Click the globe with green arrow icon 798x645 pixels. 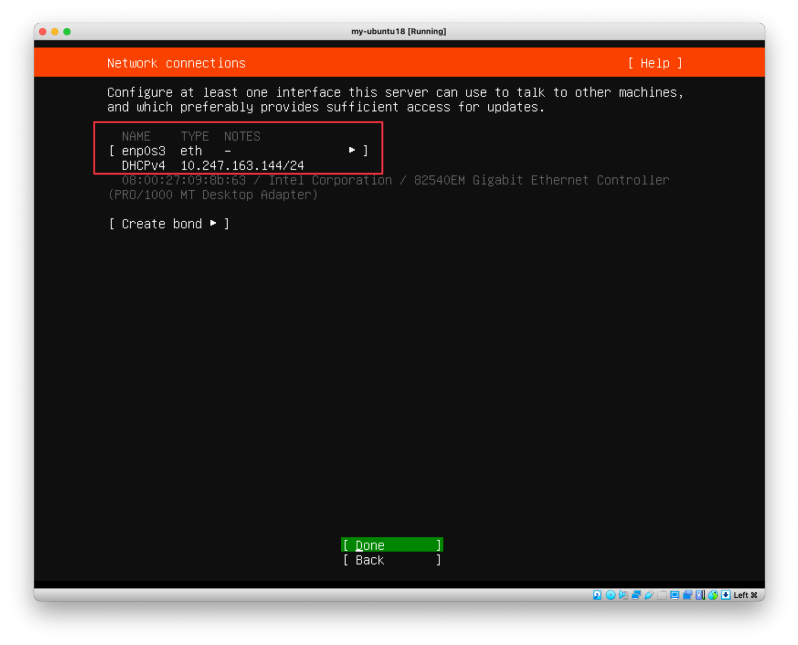coord(713,595)
